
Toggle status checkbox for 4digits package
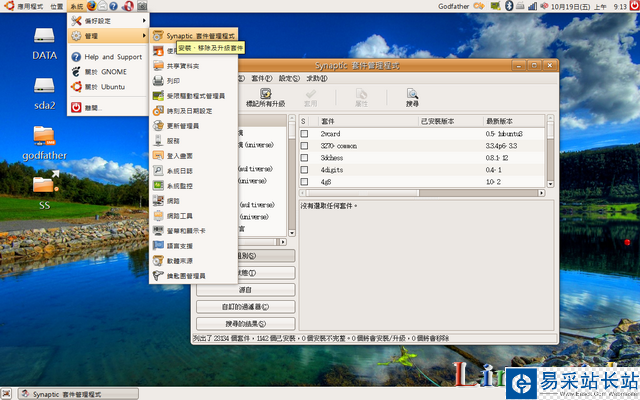tap(304, 169)
